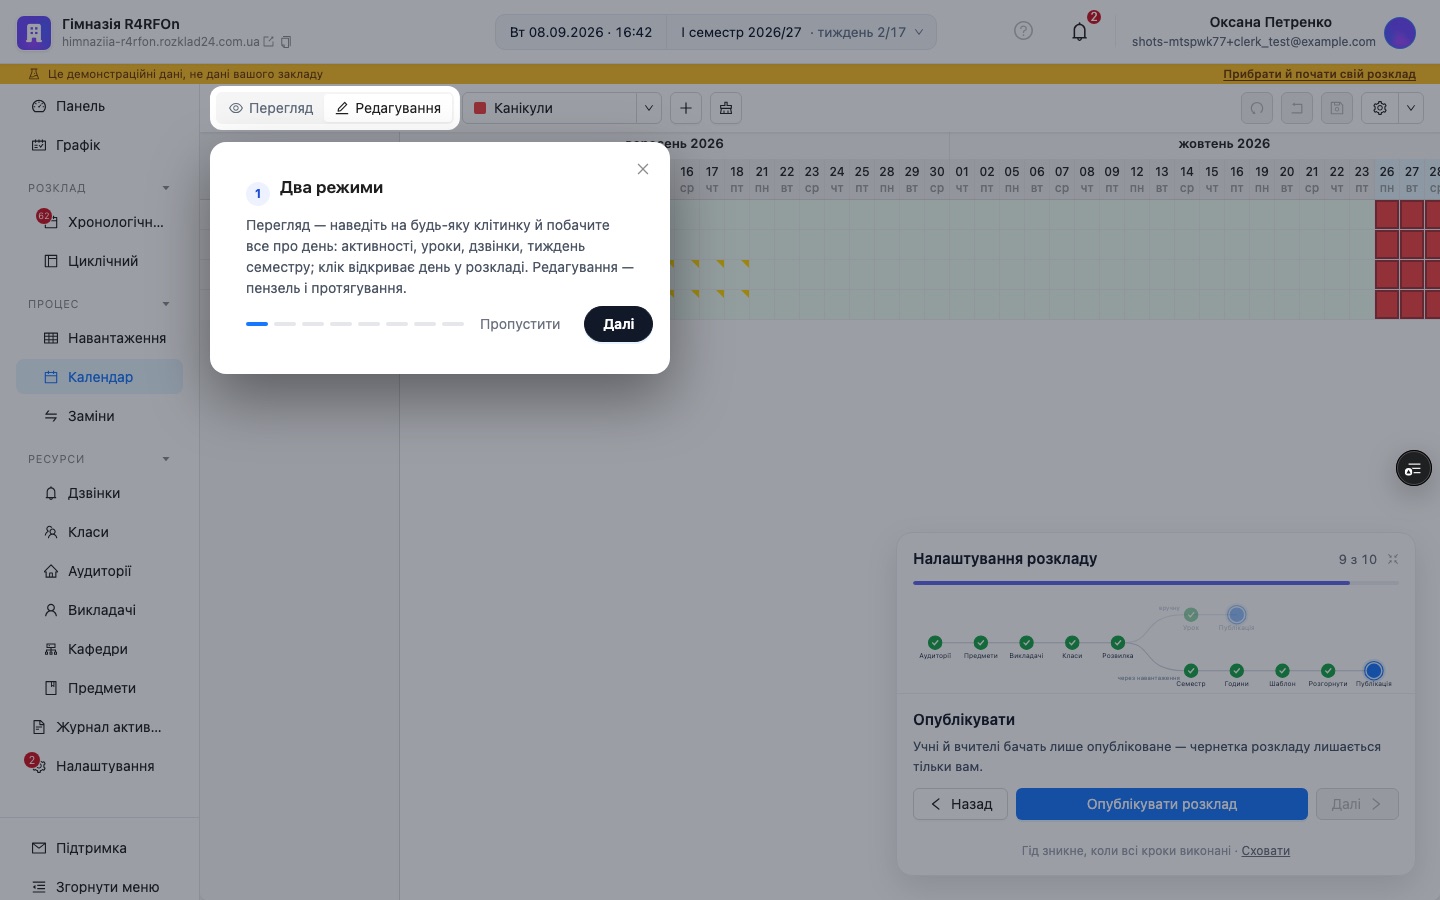Viewport: 1440px width, 900px height.
Task: Open Заміни in the sidebar
Action: (x=99, y=416)
